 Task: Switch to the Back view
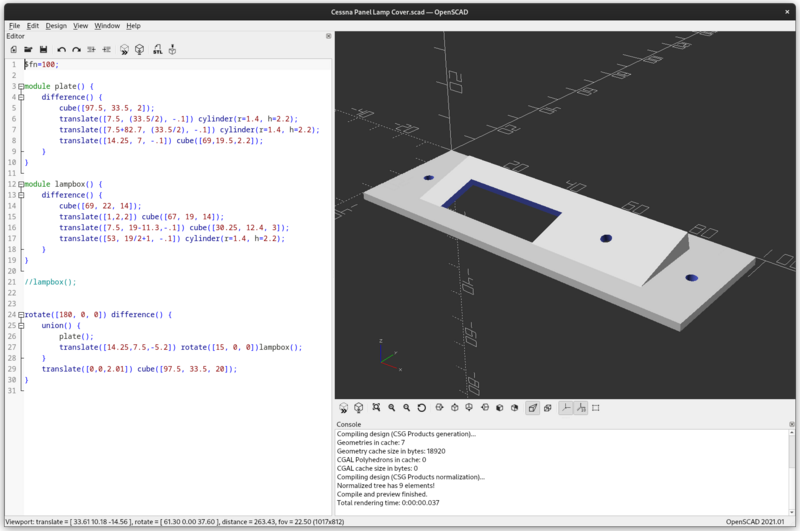click(514, 408)
